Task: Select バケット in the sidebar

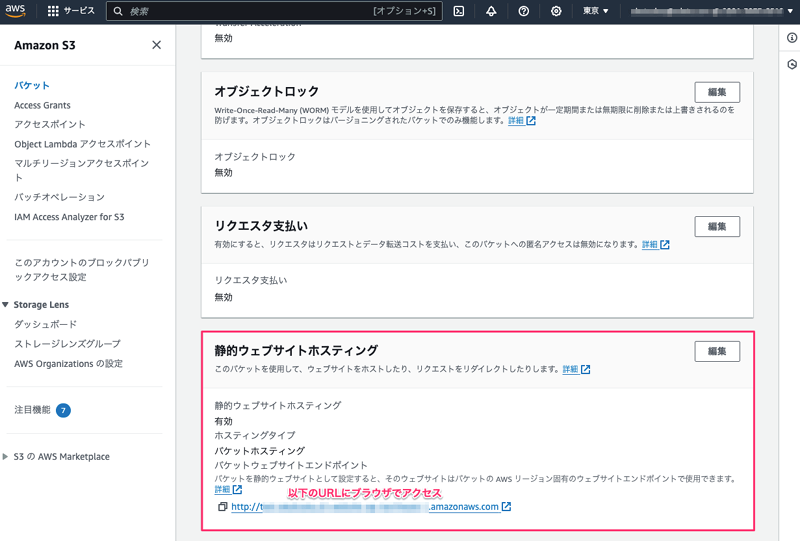Action: point(32,86)
